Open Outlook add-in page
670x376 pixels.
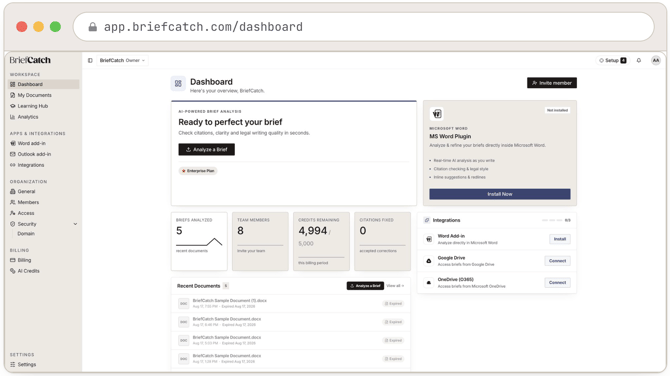(x=43, y=154)
